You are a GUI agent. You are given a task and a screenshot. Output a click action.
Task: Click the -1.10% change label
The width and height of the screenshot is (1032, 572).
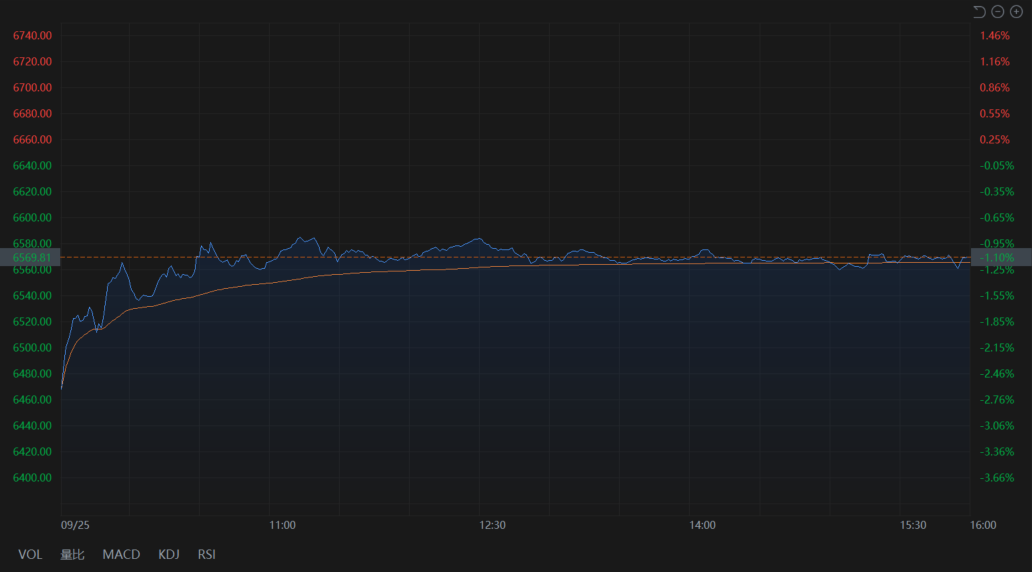tap(1000, 257)
